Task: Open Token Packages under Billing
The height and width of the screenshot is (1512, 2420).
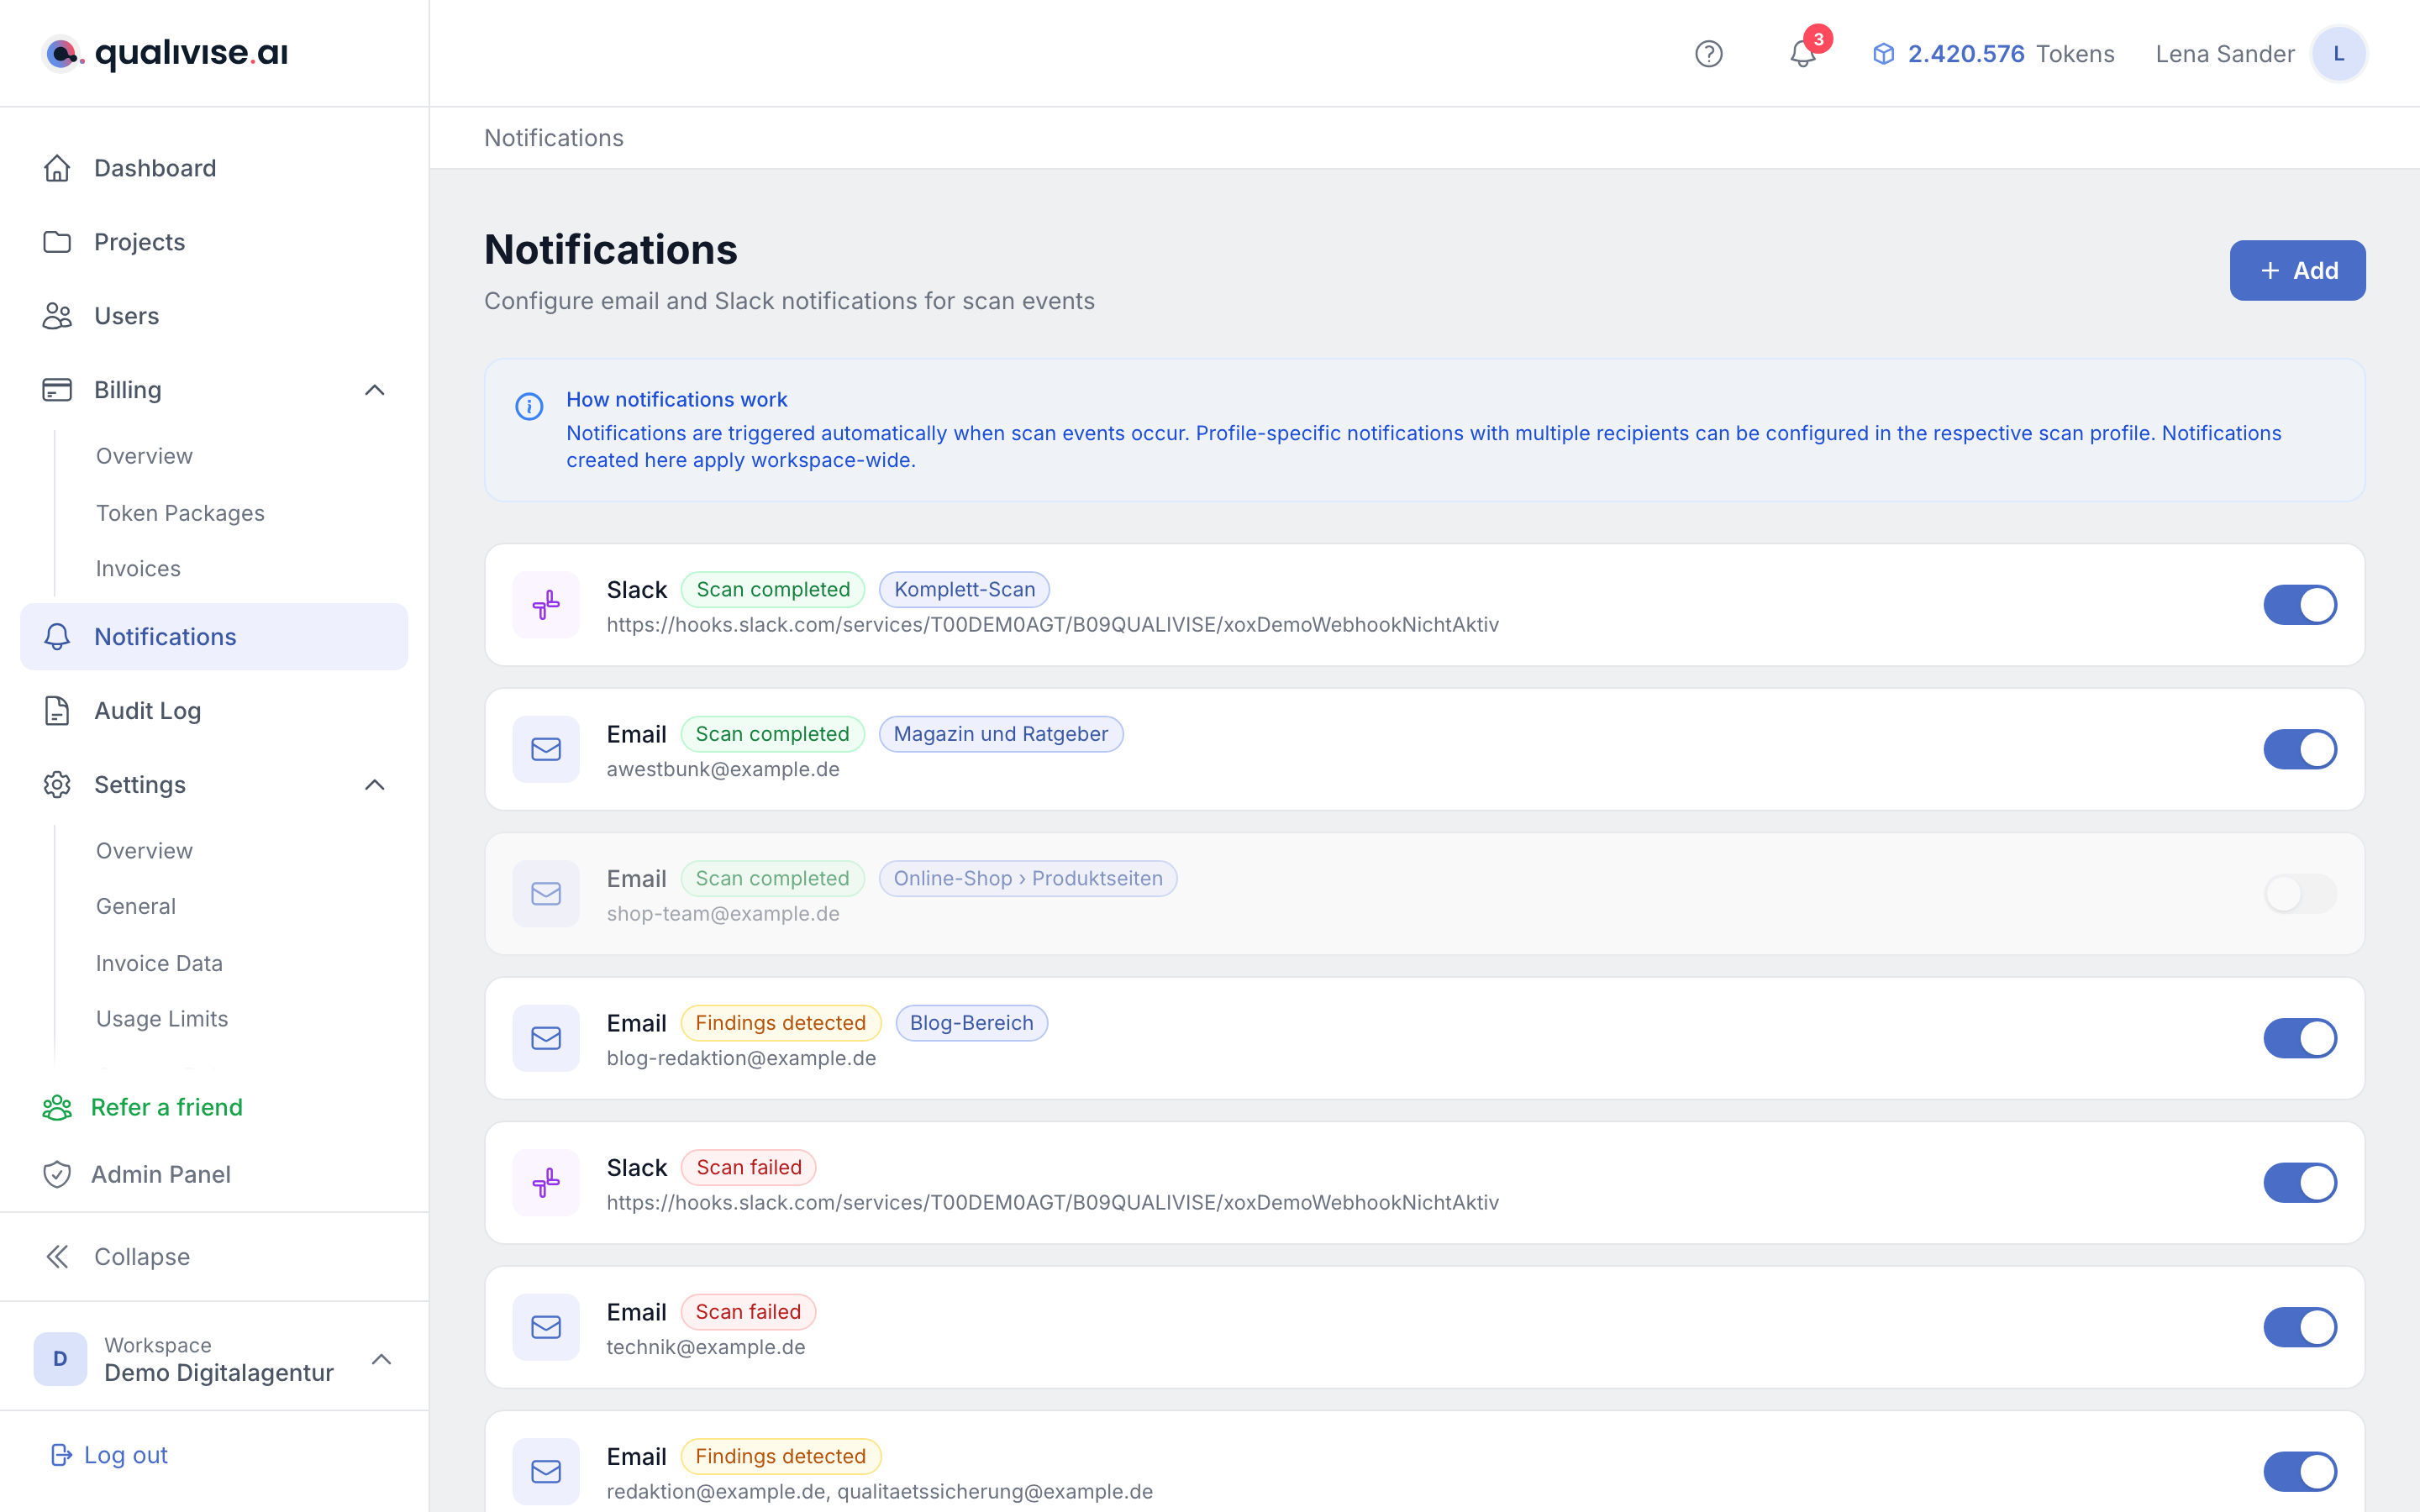Action: [180, 513]
